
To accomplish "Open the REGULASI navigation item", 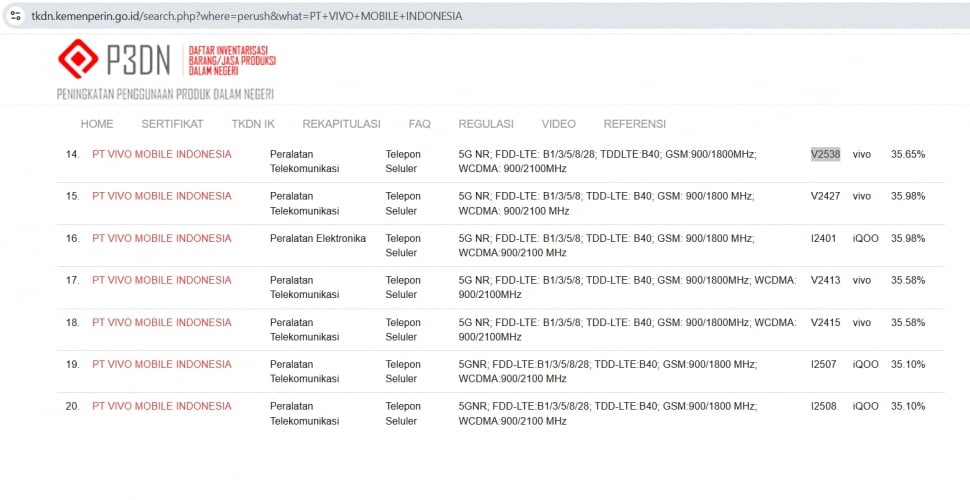I will (x=486, y=124).
